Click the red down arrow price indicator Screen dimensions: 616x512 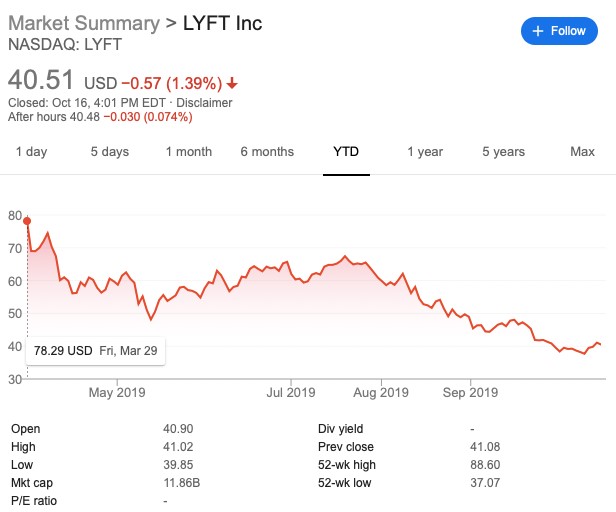pos(232,82)
